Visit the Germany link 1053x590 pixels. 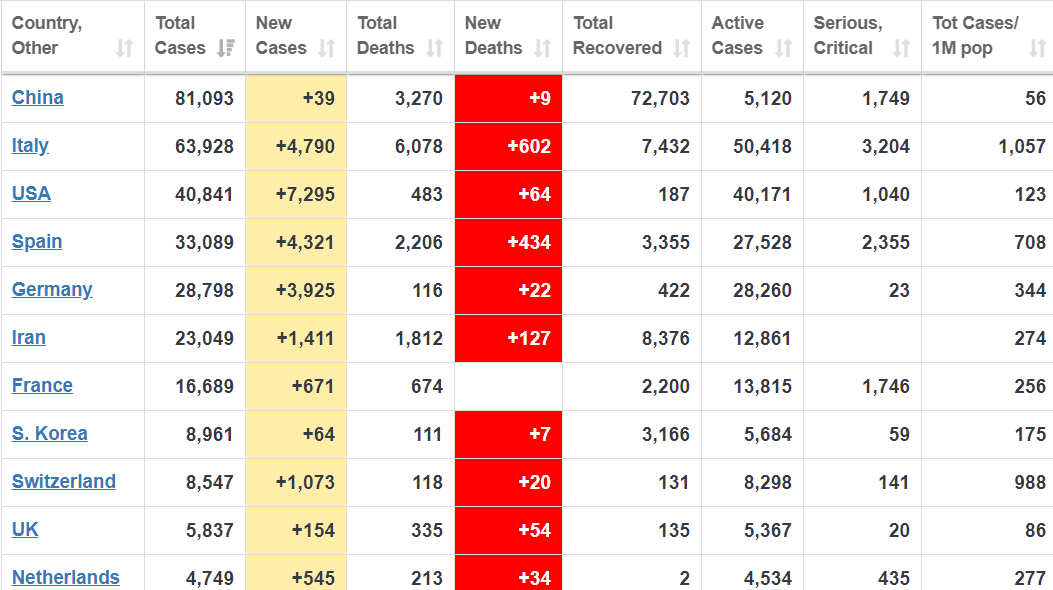[x=52, y=290]
